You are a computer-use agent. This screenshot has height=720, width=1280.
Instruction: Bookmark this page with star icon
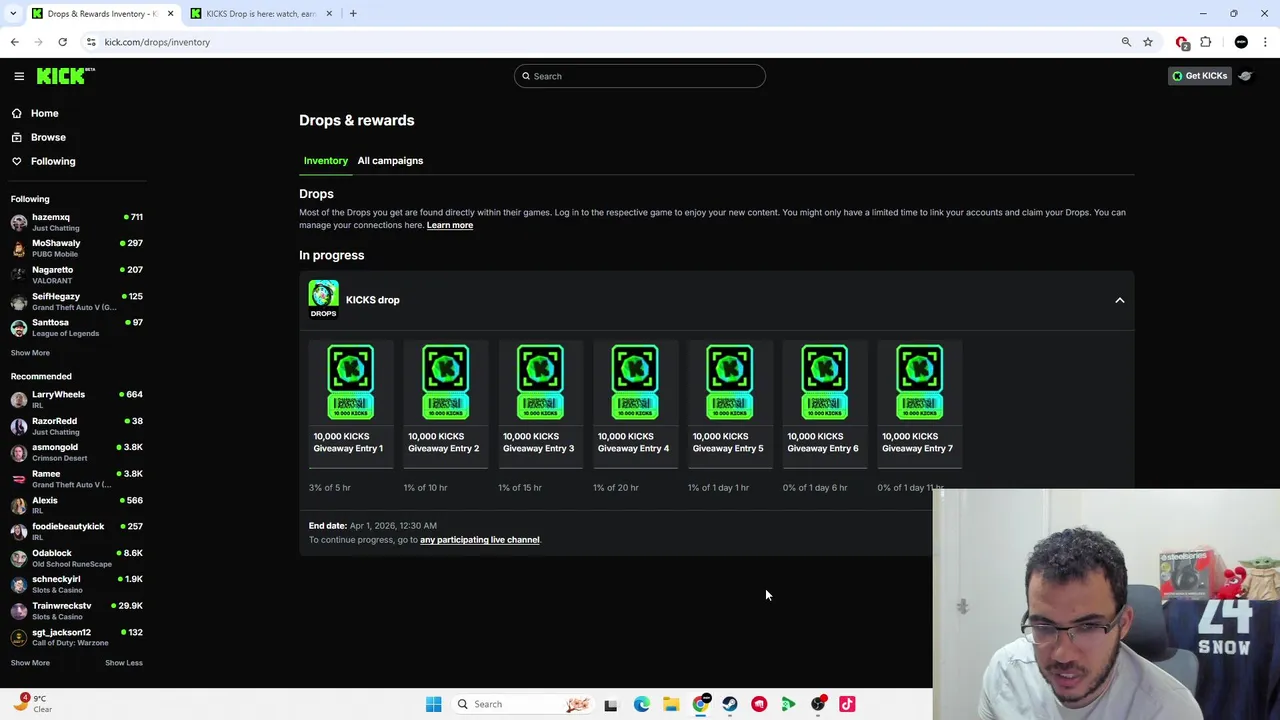pyautogui.click(x=1148, y=42)
